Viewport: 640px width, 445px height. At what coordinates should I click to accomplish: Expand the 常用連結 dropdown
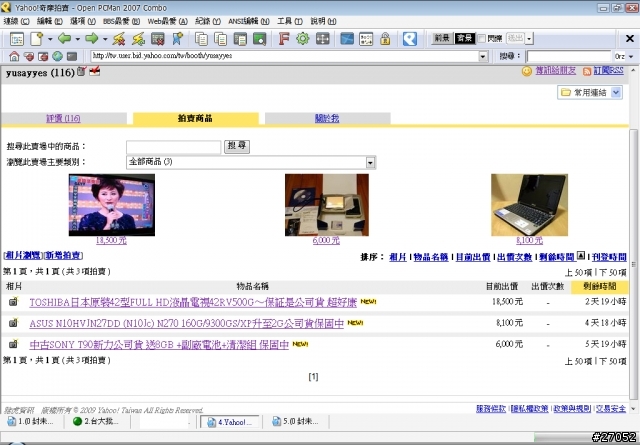coord(616,93)
